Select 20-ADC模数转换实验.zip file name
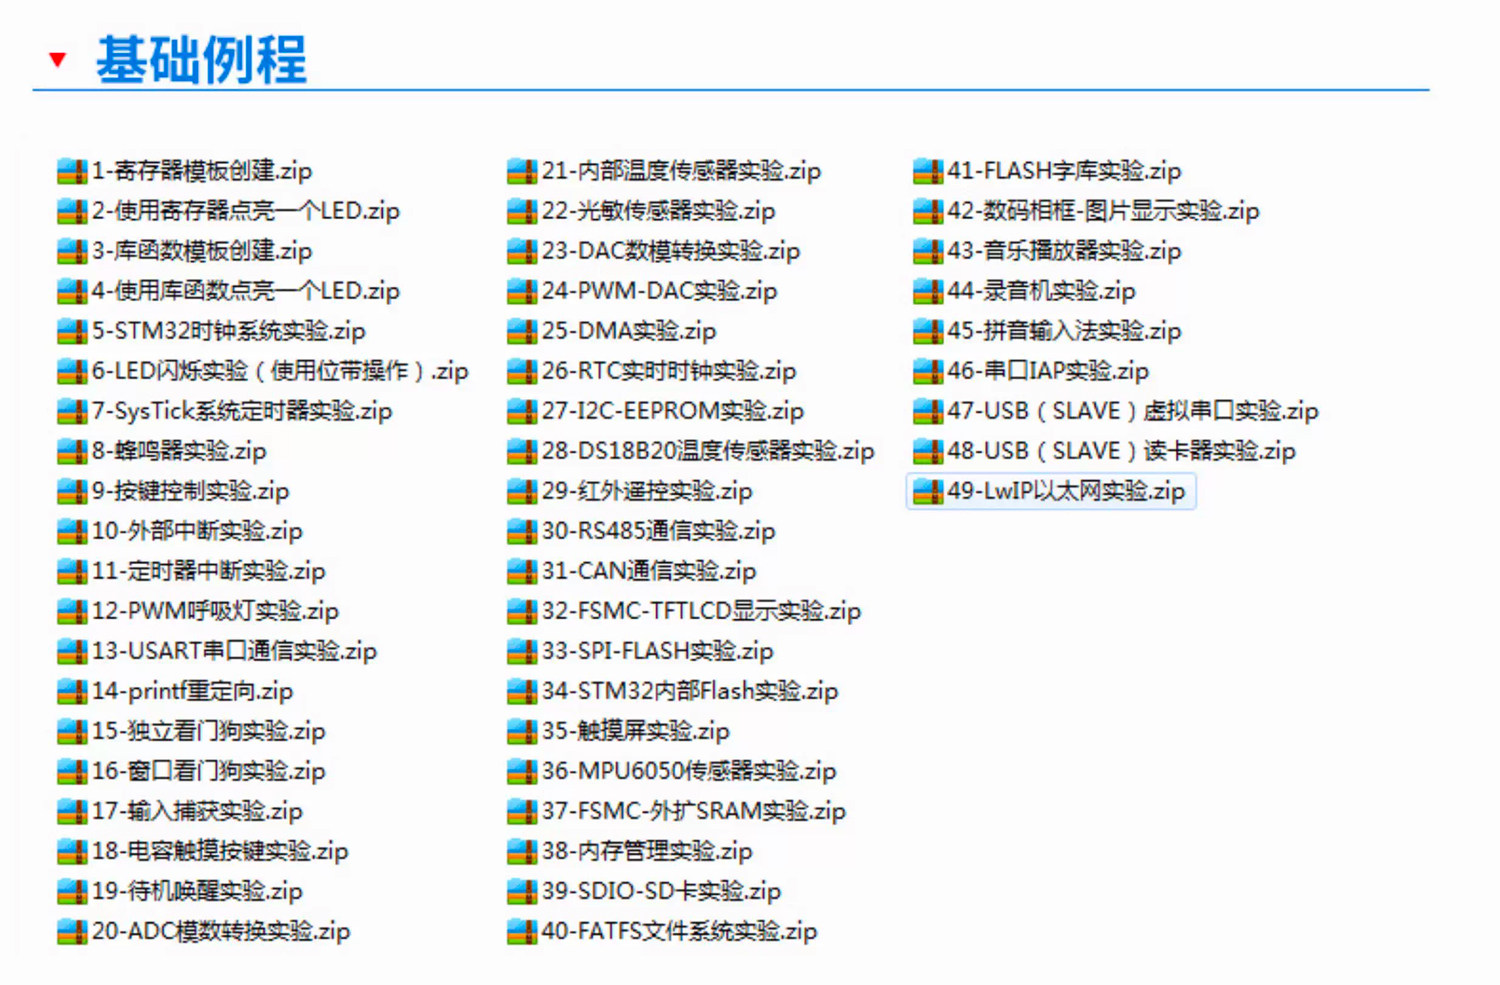 coord(221,931)
